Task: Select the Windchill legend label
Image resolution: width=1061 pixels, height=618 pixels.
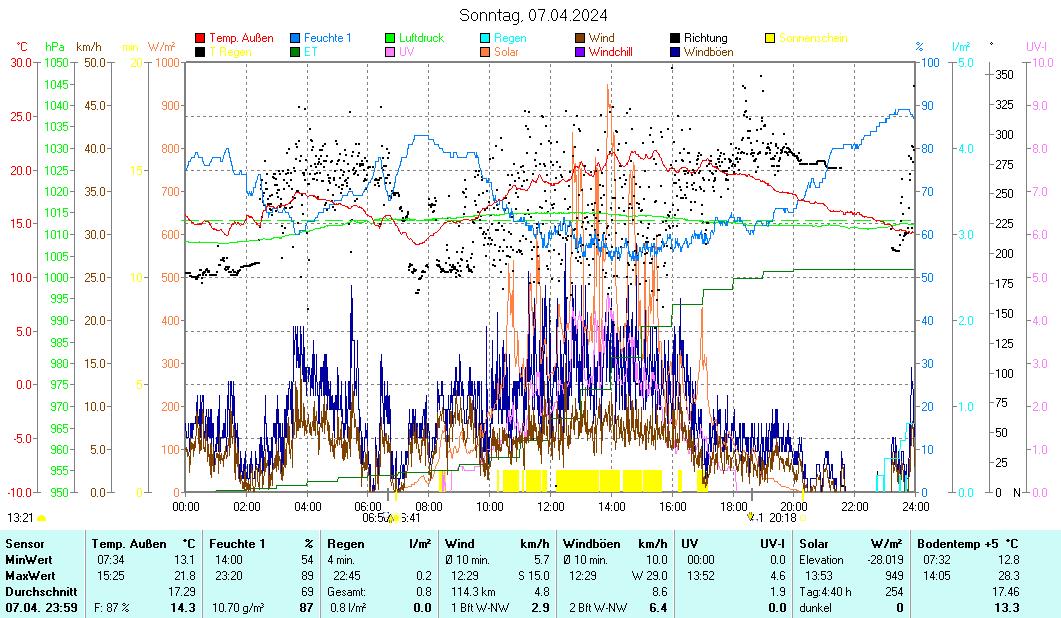Action: pos(611,52)
